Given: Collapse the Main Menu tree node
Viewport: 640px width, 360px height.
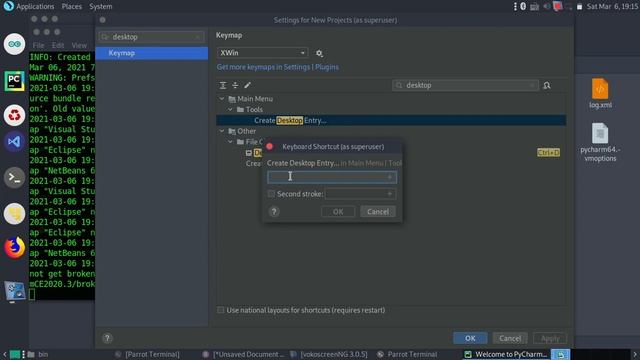Looking at the screenshot, I should click(x=222, y=99).
